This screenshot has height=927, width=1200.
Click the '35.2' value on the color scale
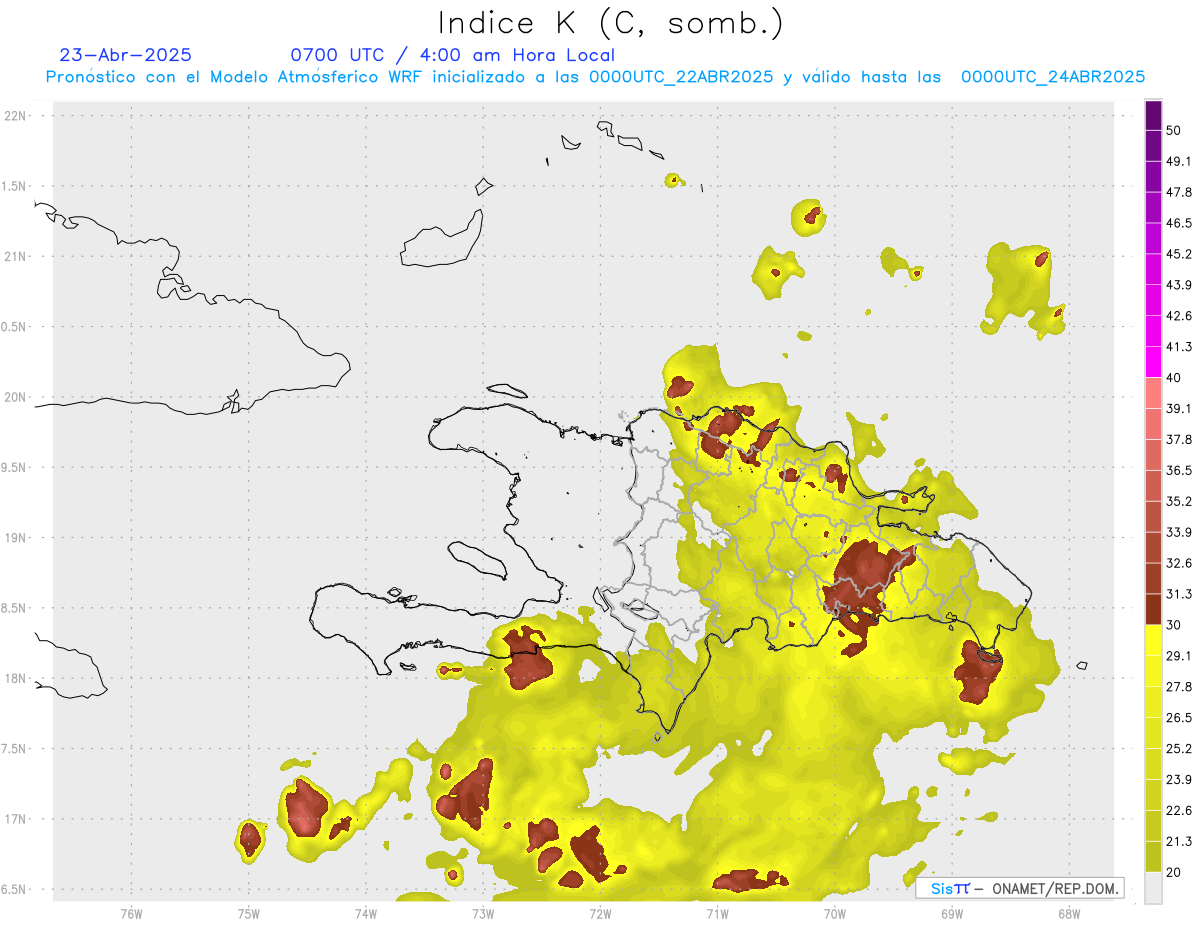click(1179, 501)
